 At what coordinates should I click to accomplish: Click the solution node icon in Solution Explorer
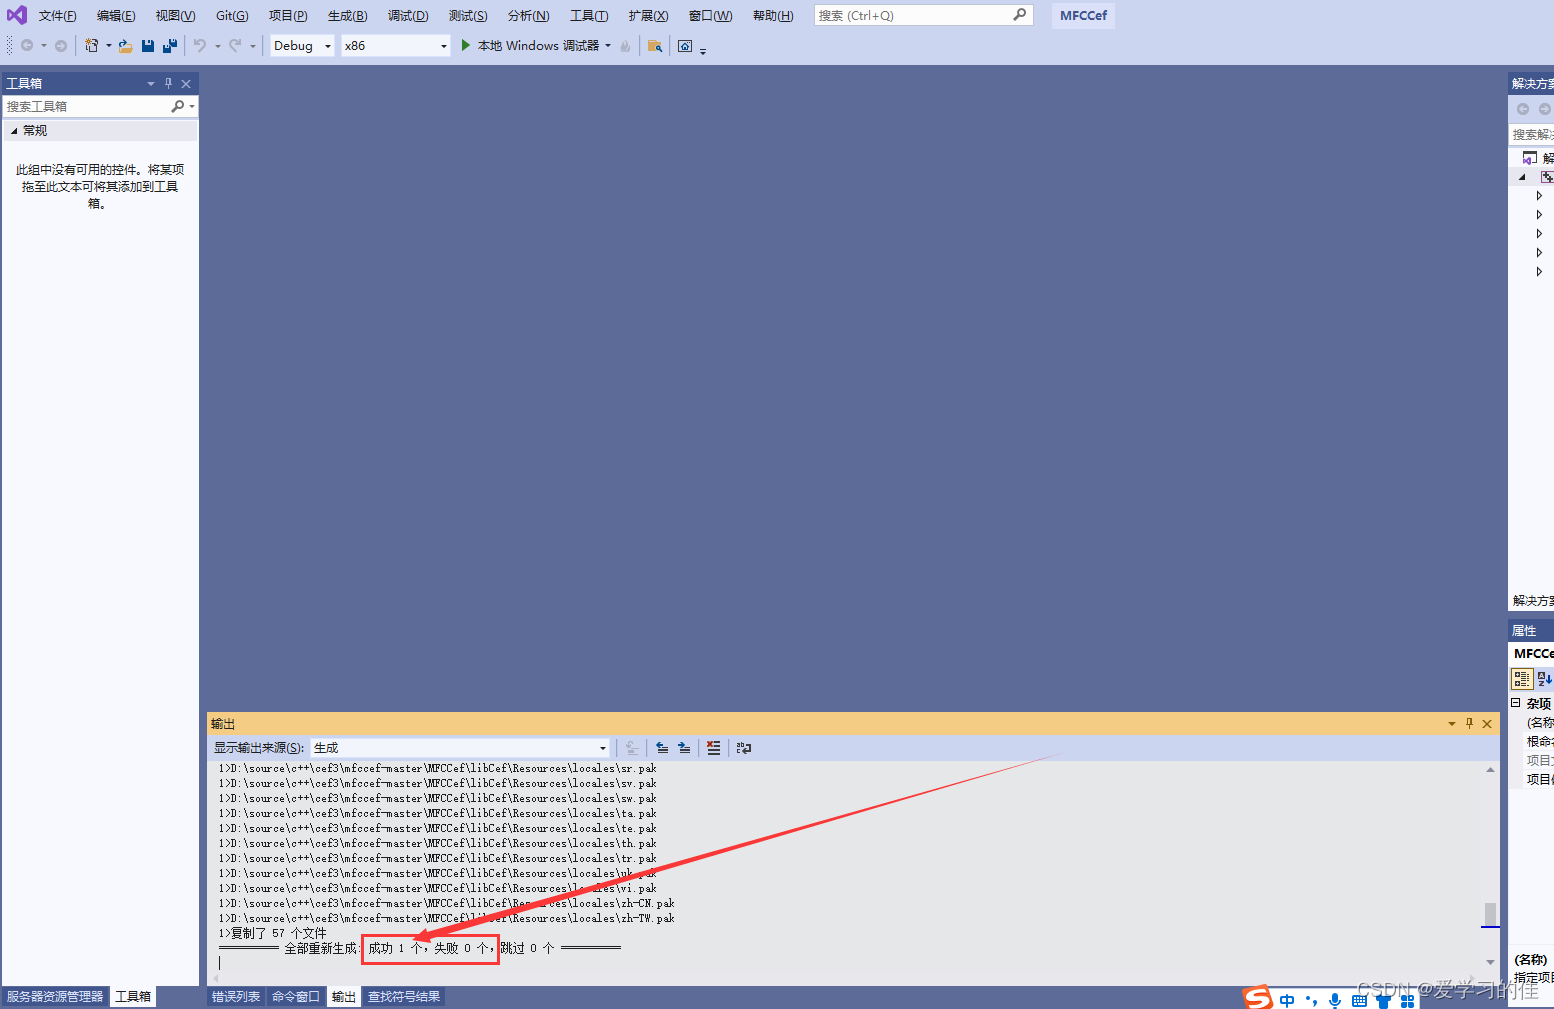(x=1530, y=158)
